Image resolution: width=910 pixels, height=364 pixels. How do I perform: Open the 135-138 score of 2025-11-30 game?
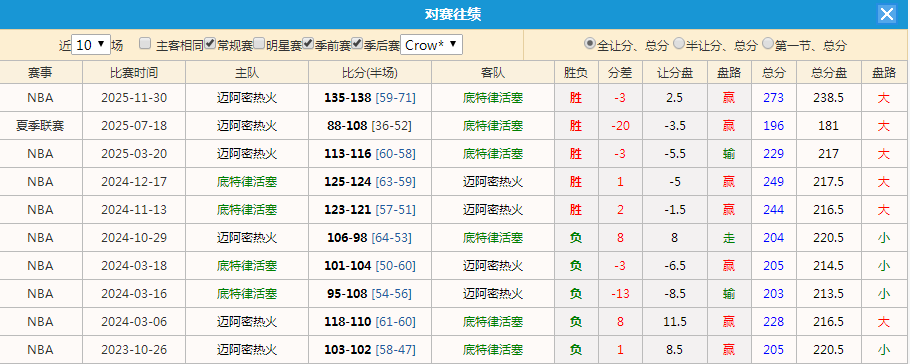pos(347,98)
